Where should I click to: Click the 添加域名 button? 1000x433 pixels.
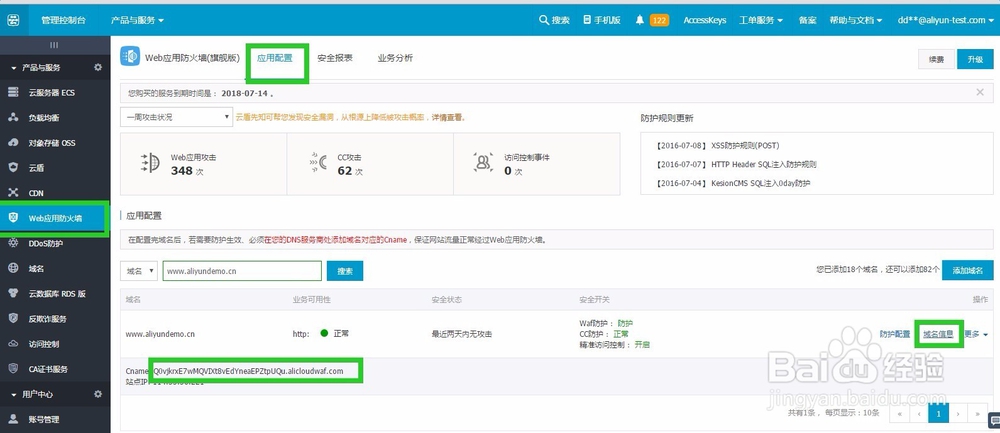coord(967,270)
